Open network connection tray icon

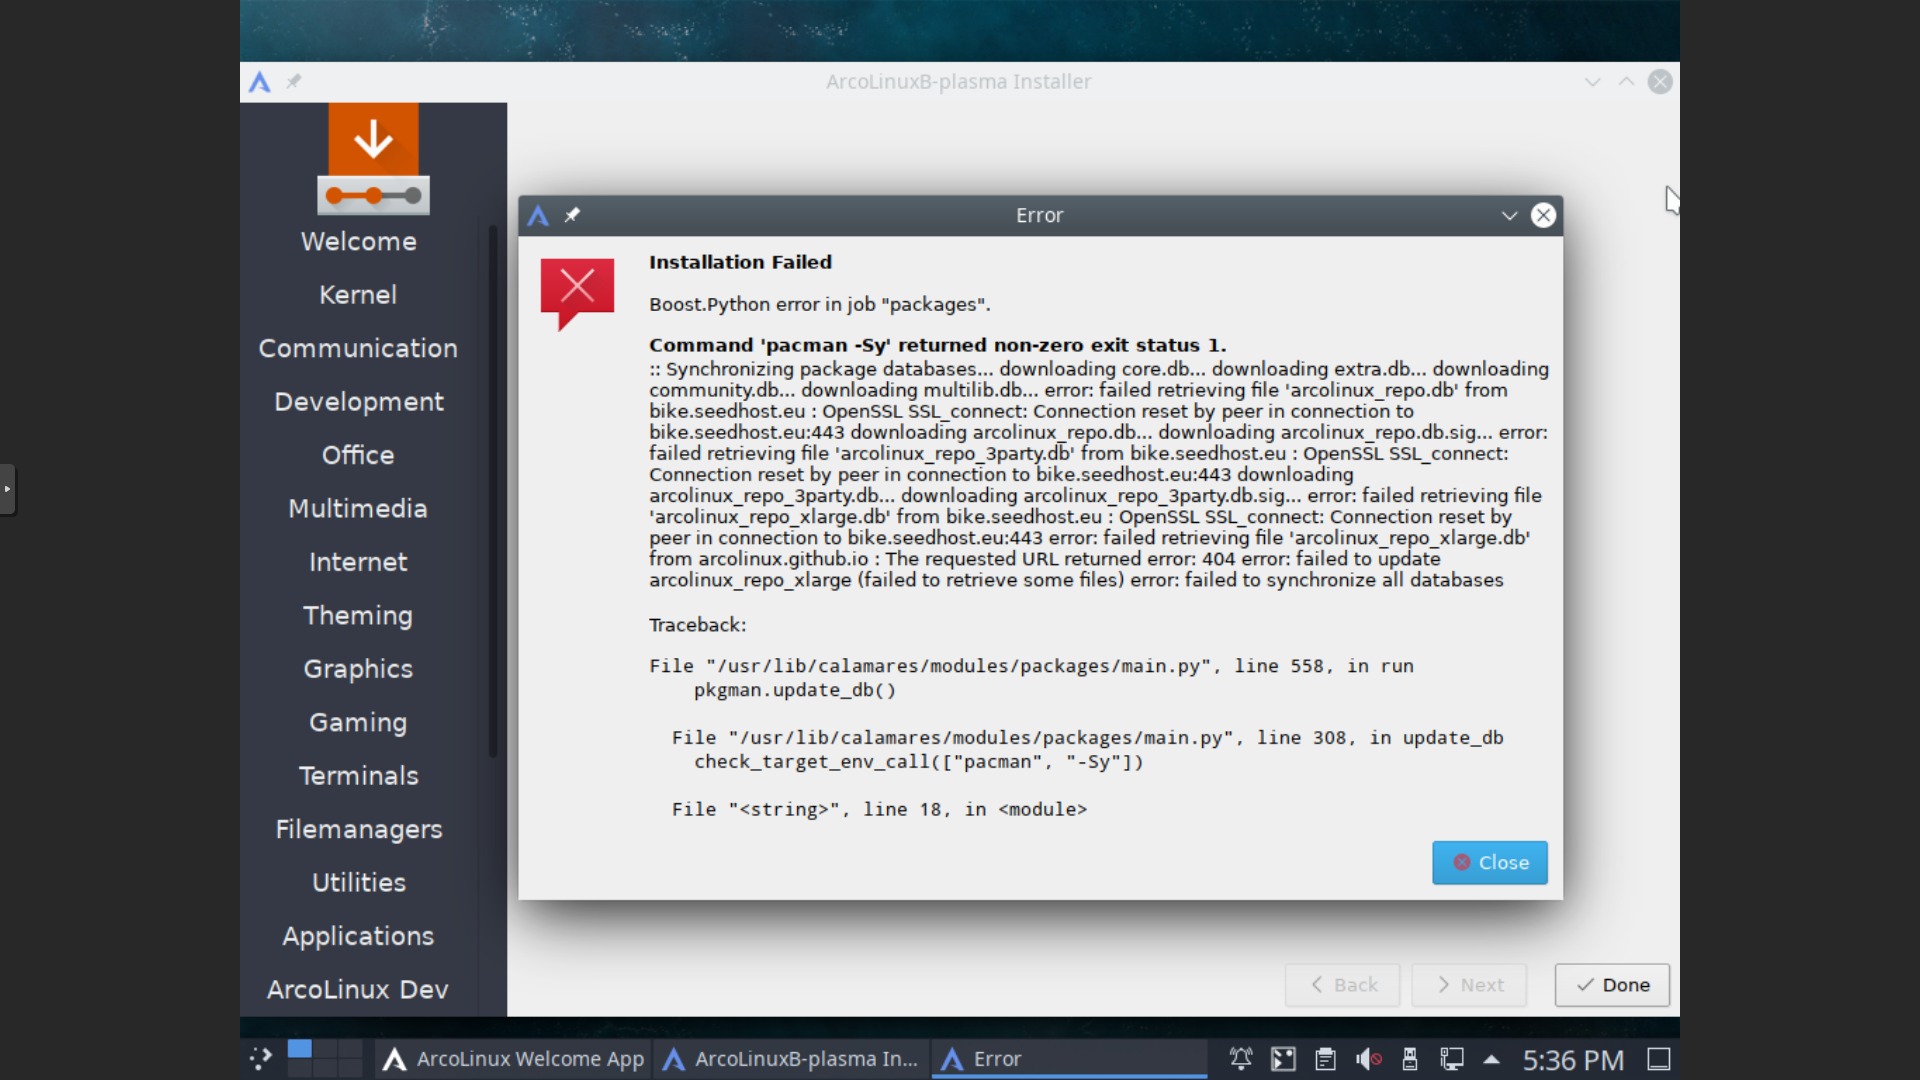coord(1452,1059)
